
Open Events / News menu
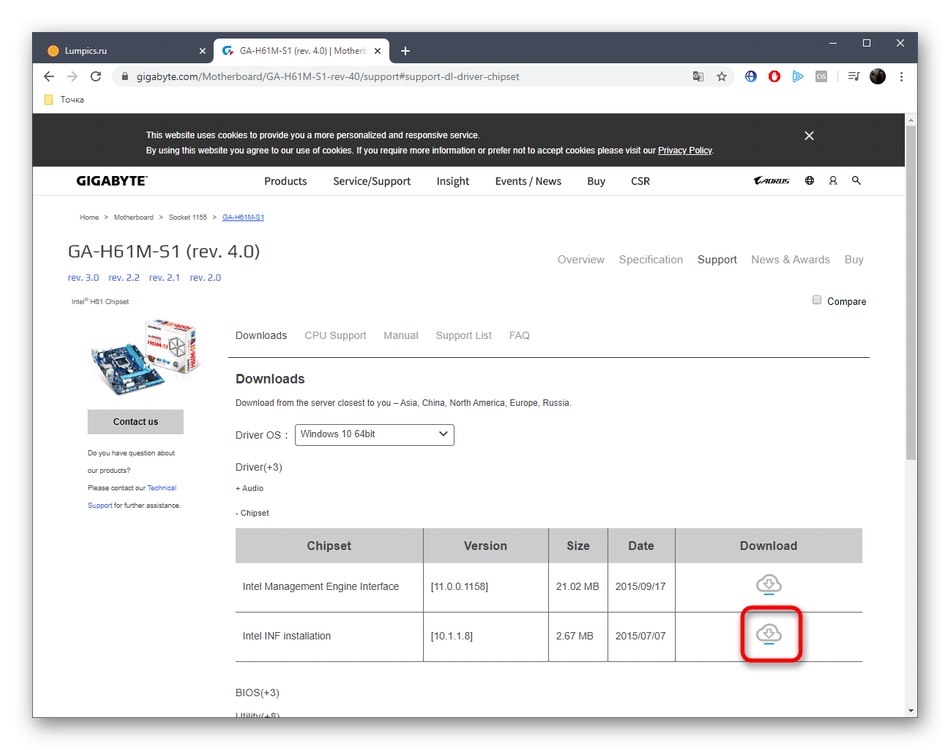point(528,181)
